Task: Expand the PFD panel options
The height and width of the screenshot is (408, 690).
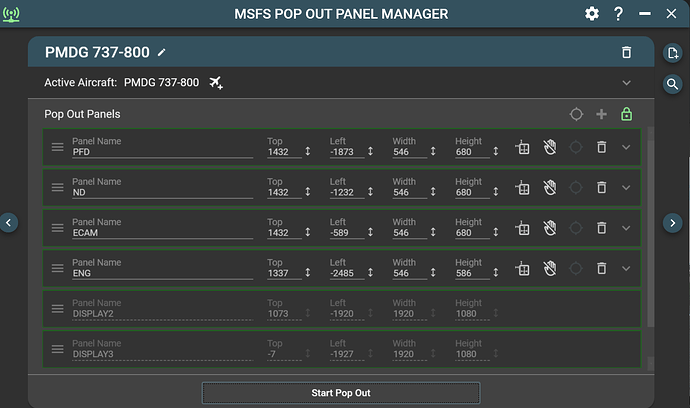Action: tap(627, 147)
